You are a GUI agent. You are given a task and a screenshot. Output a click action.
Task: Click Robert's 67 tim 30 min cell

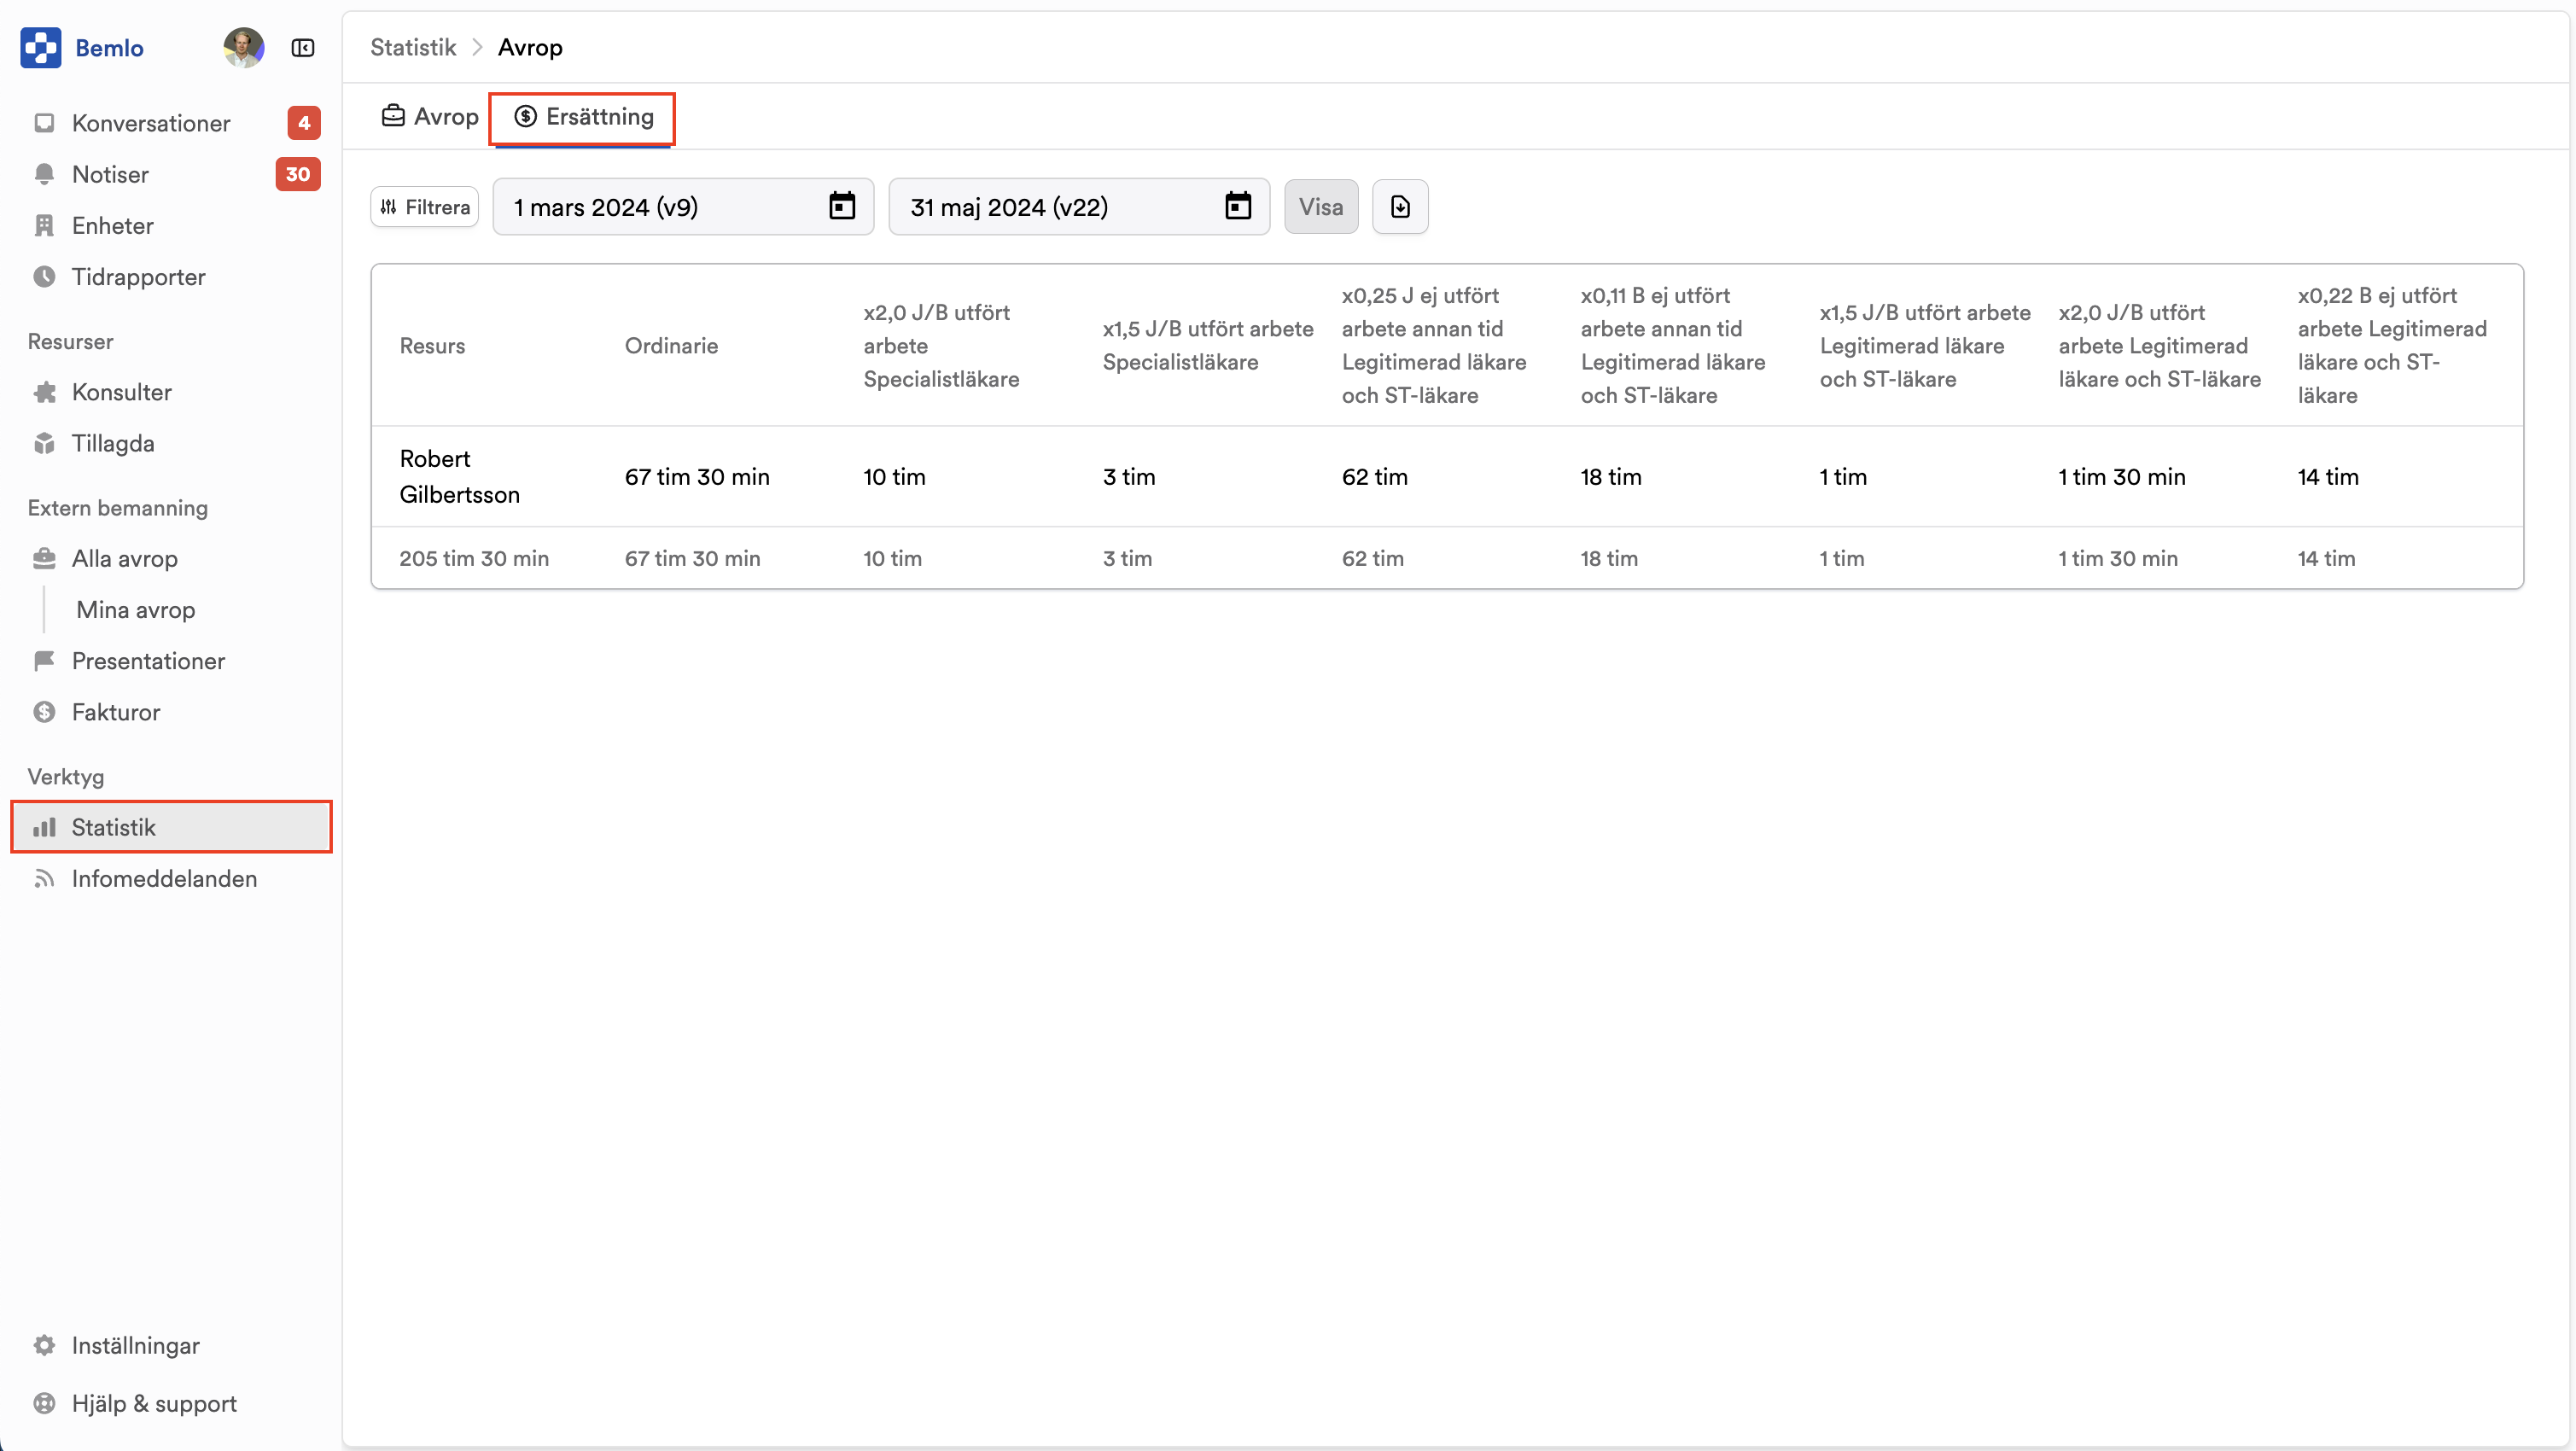pyautogui.click(x=697, y=476)
